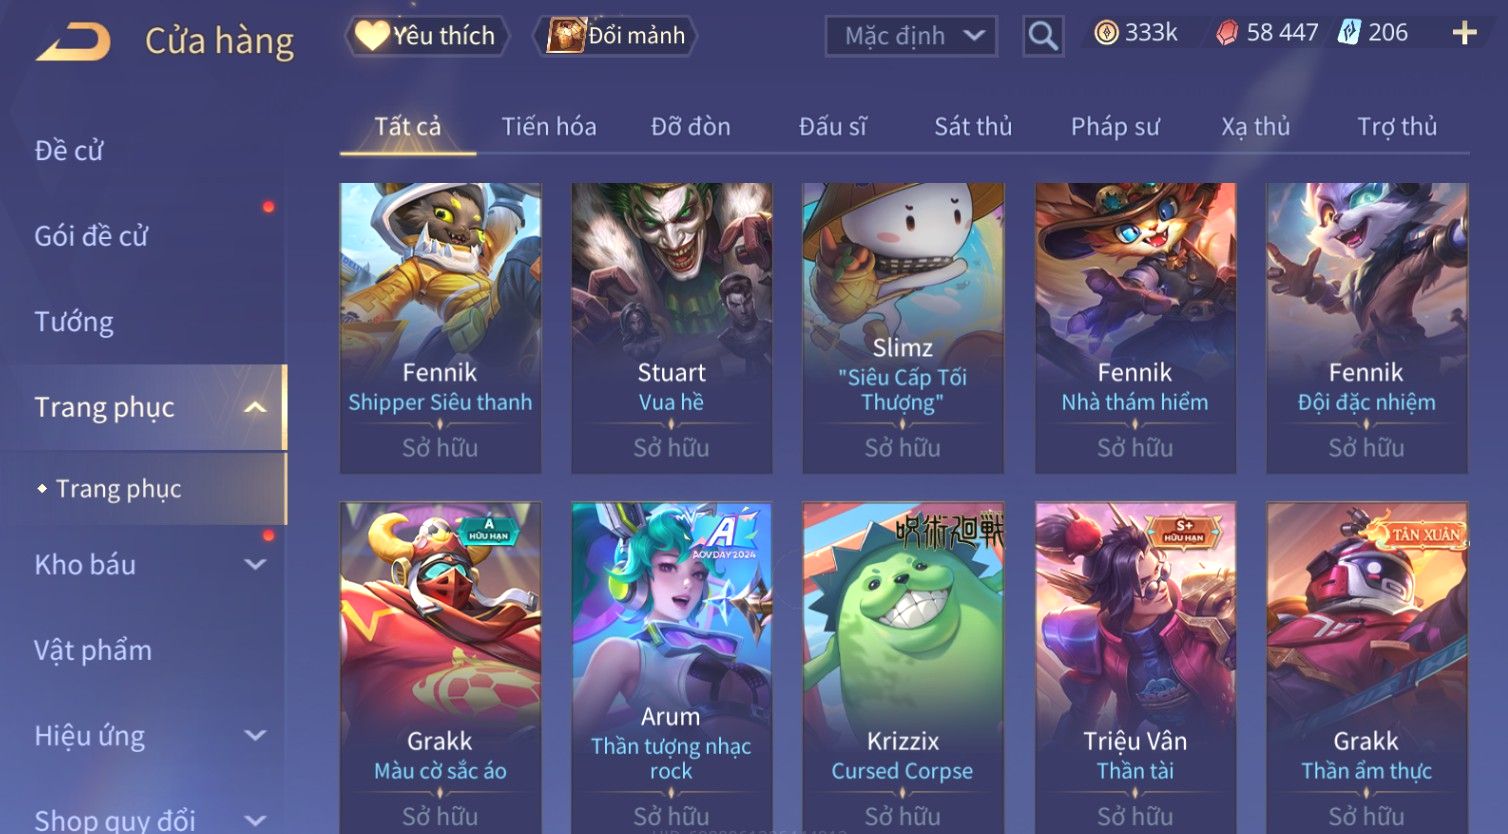Open Tướng in the sidebar
This screenshot has height=834, width=1508.
tap(74, 321)
